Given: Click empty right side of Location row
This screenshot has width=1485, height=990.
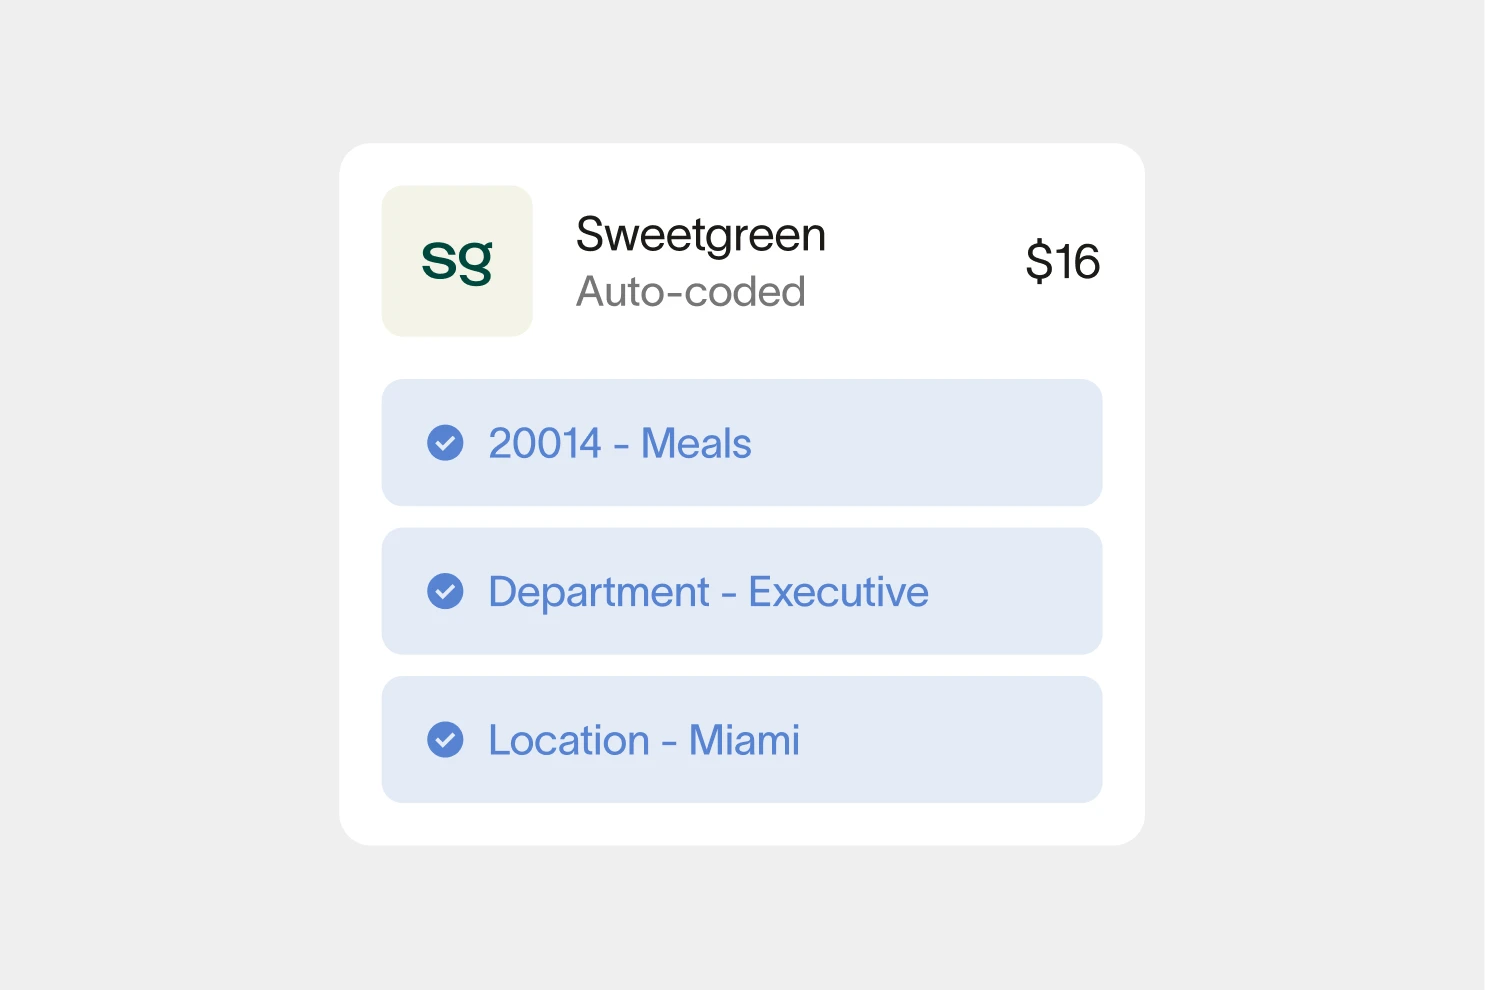Looking at the screenshot, I should [960, 740].
